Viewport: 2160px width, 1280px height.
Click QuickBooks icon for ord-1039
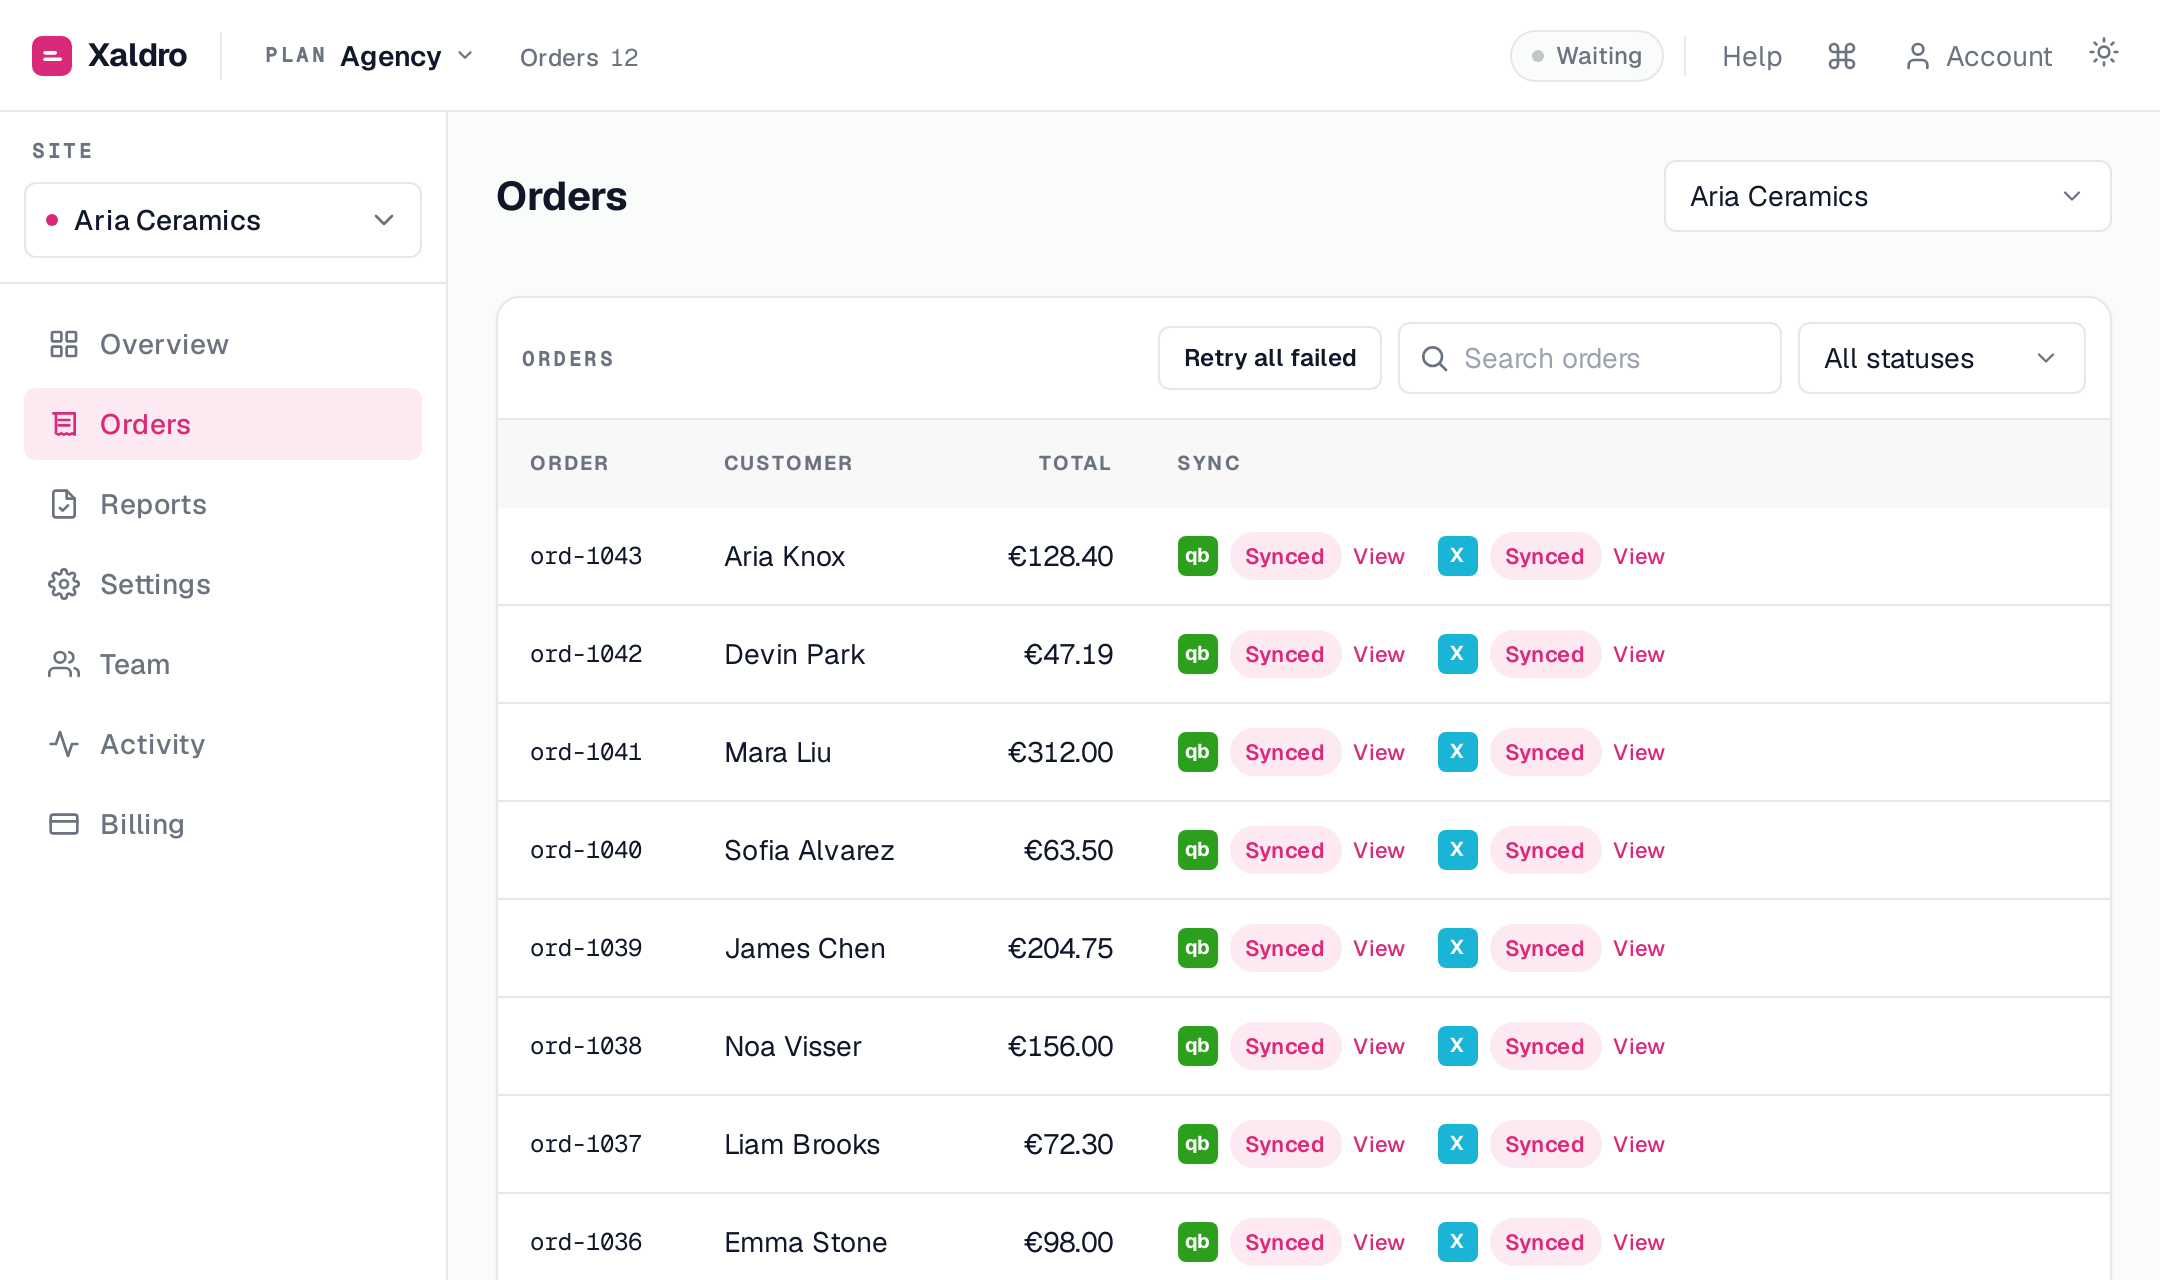(1198, 948)
